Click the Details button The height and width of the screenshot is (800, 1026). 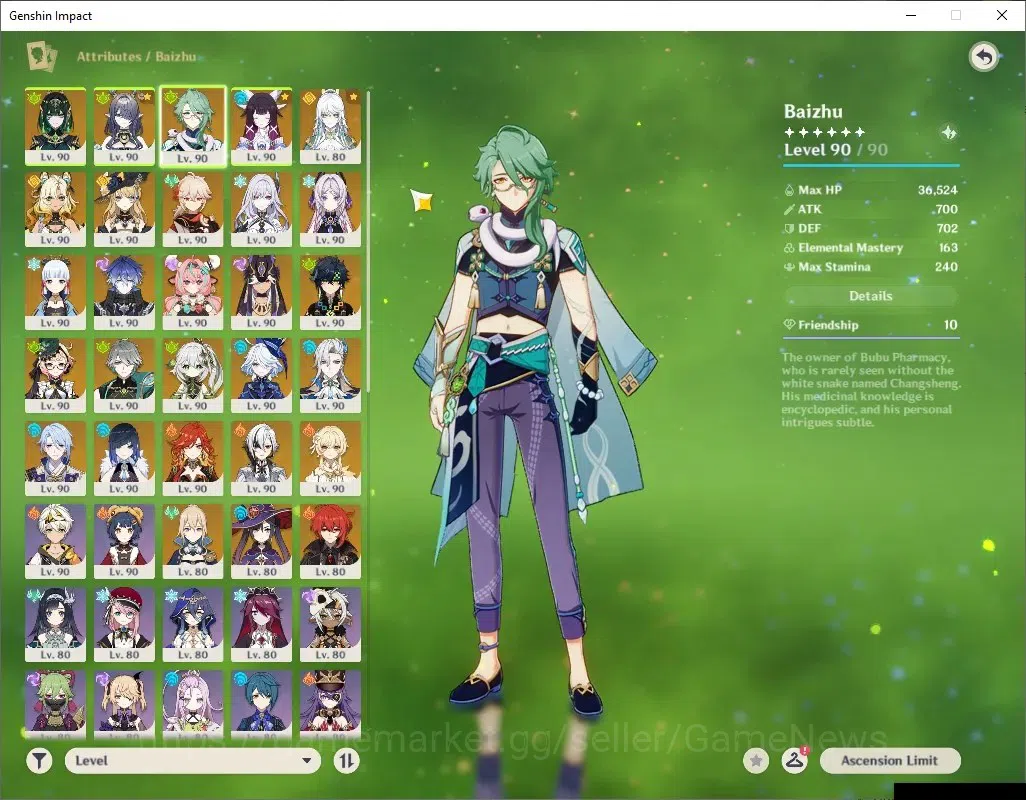click(x=871, y=296)
